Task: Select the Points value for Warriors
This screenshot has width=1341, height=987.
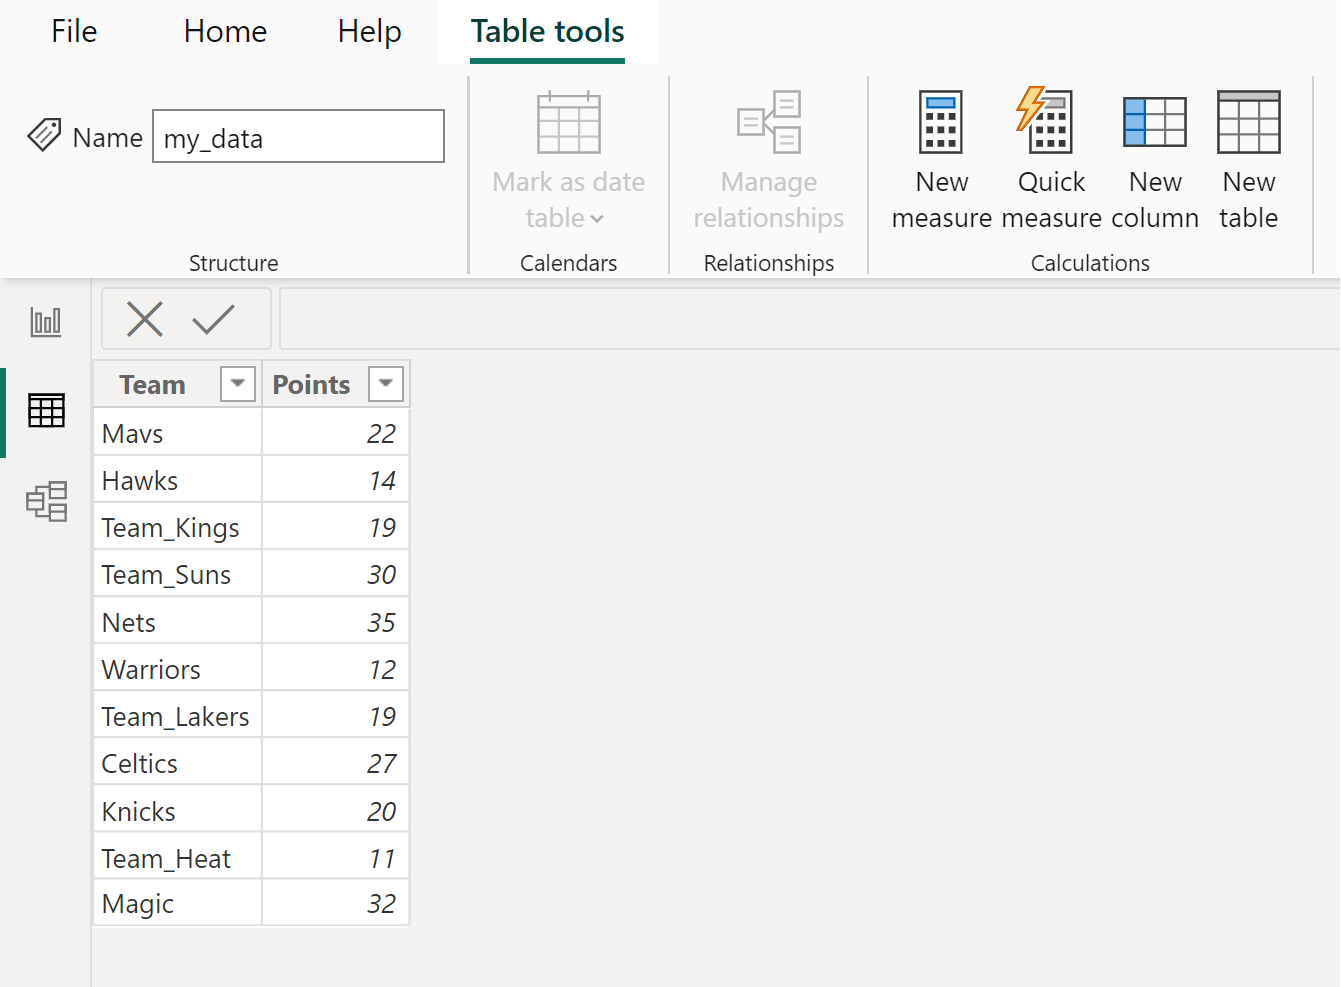Action: (x=381, y=667)
